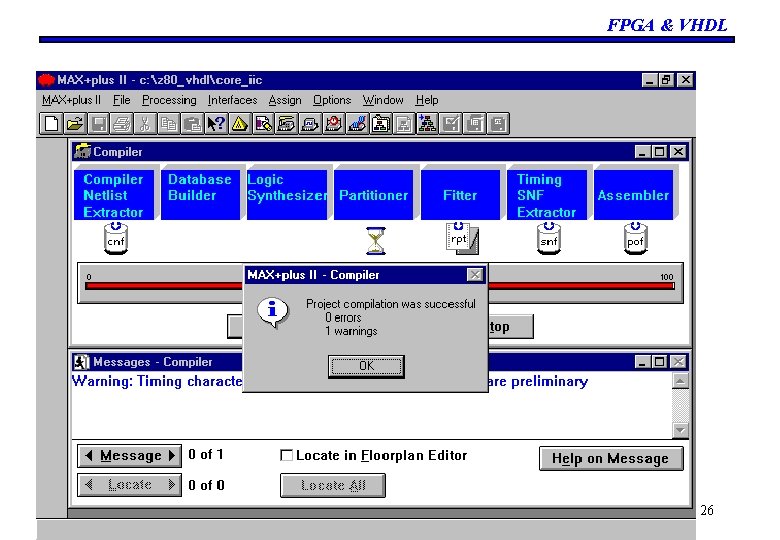Open the snf file icon under Timing SNF Extractor

549,239
